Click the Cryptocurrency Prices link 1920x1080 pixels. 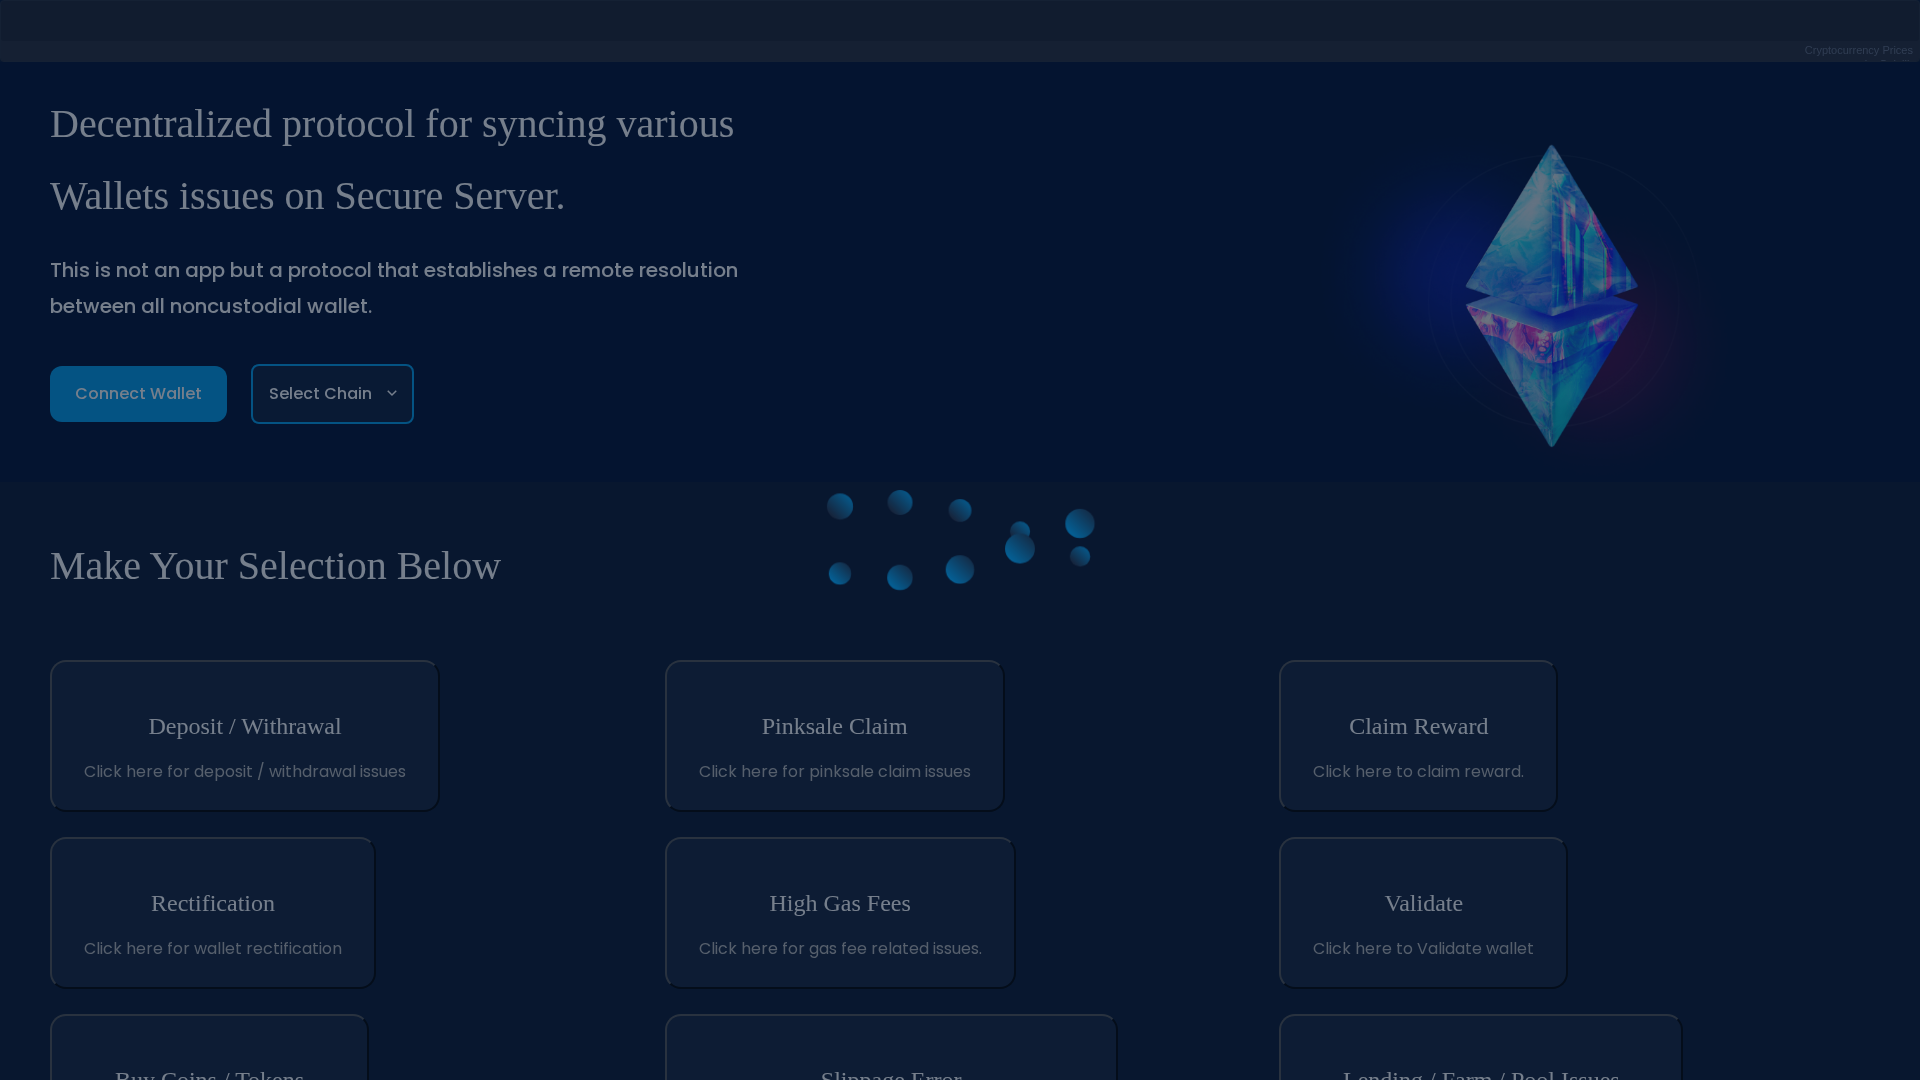click(x=1858, y=50)
